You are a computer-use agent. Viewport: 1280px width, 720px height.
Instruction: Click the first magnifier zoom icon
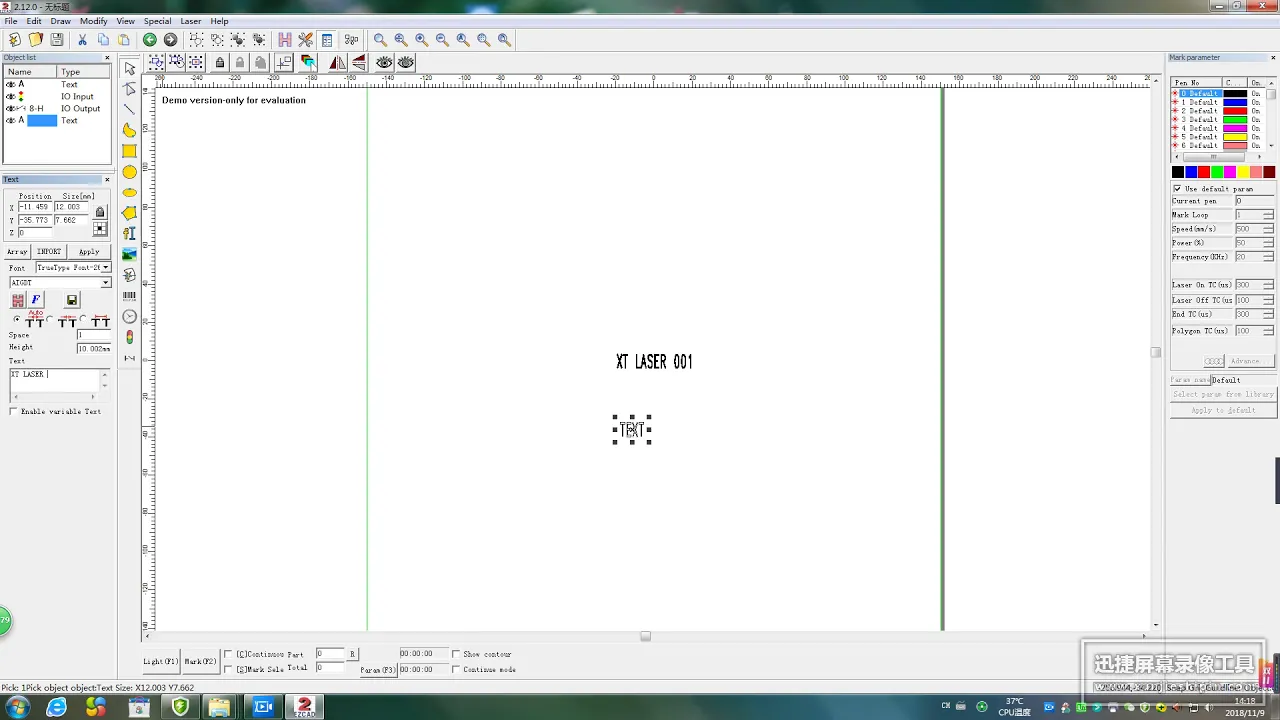pos(380,40)
